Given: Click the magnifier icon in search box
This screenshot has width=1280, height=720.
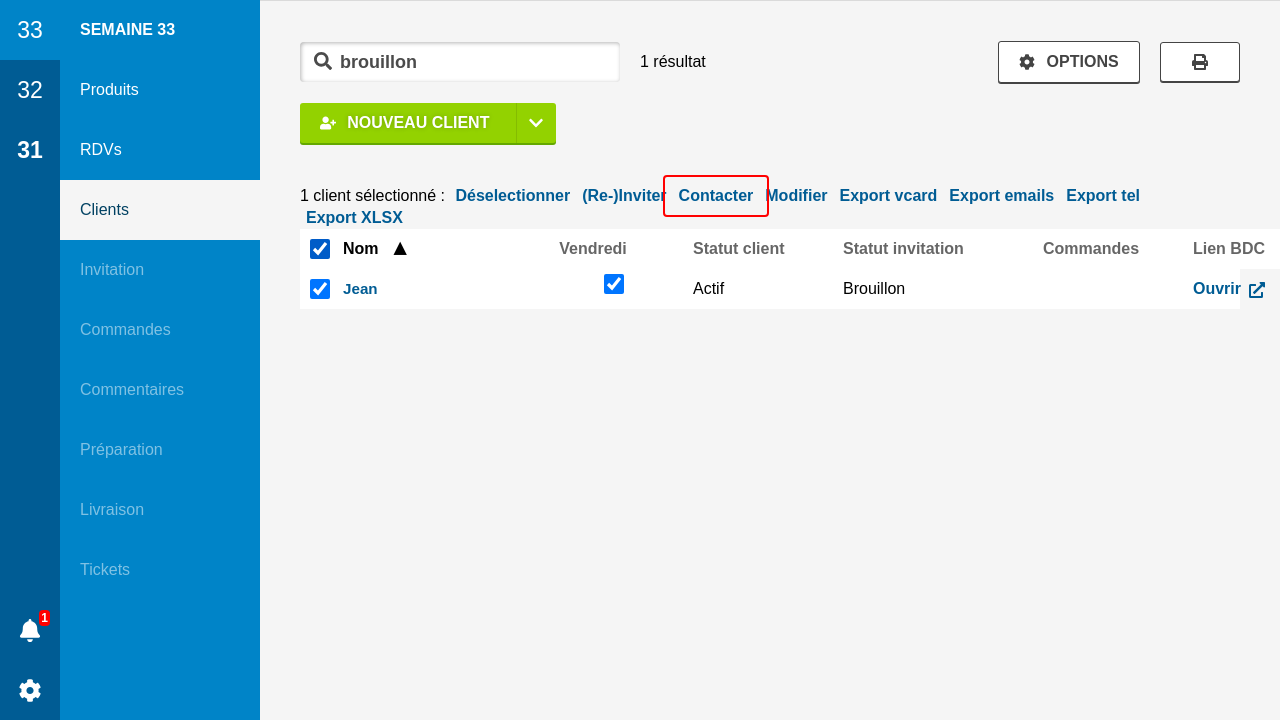Looking at the screenshot, I should coord(323,61).
